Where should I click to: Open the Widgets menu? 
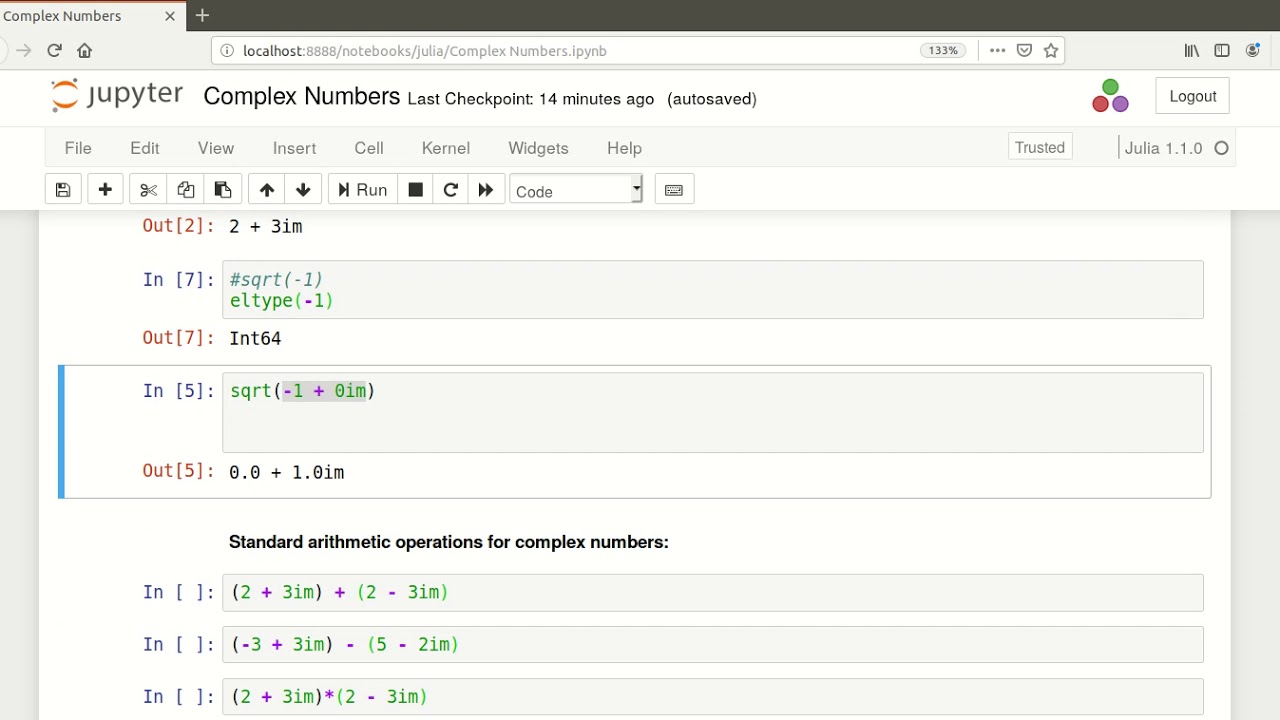(538, 148)
